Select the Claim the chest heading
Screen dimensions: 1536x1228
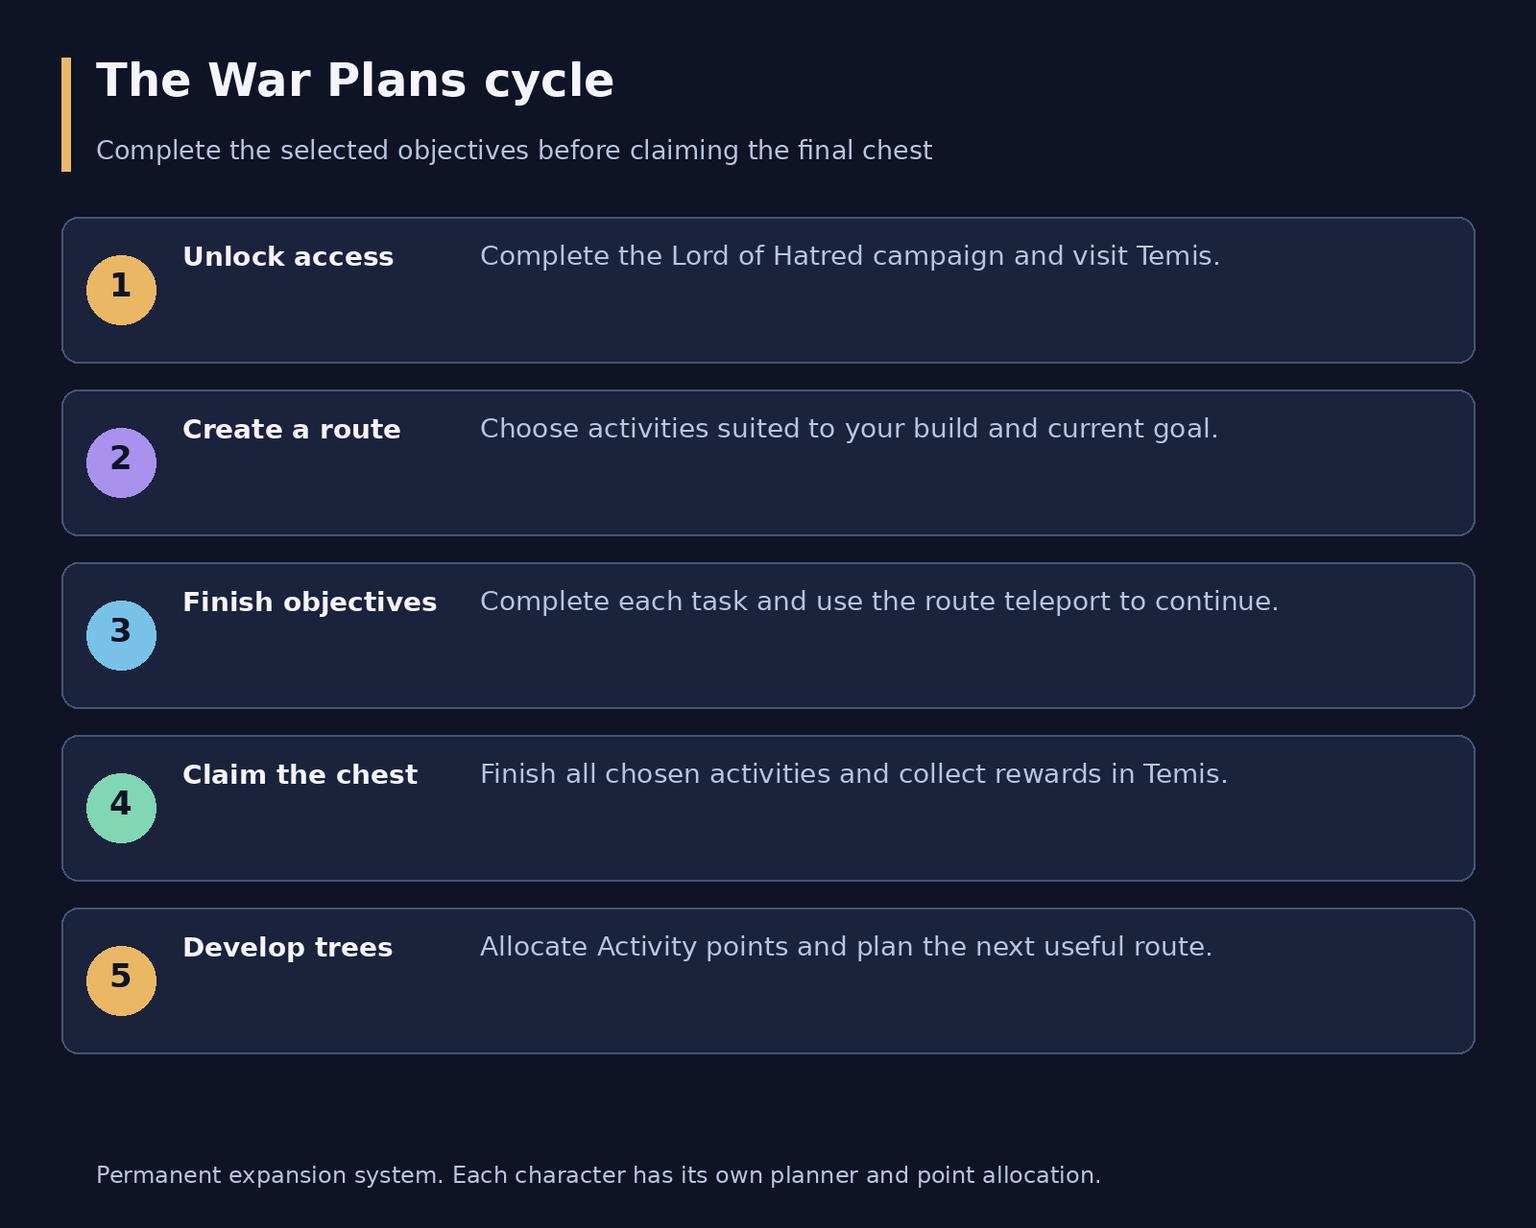[x=299, y=775]
